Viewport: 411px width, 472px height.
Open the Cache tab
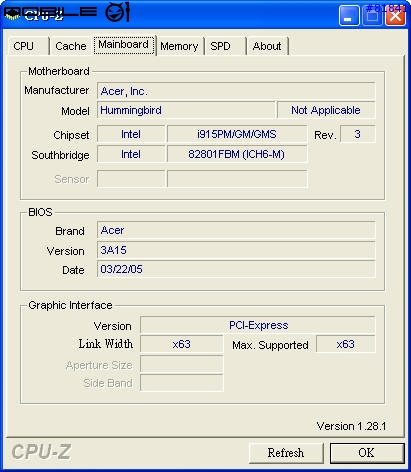pos(71,46)
